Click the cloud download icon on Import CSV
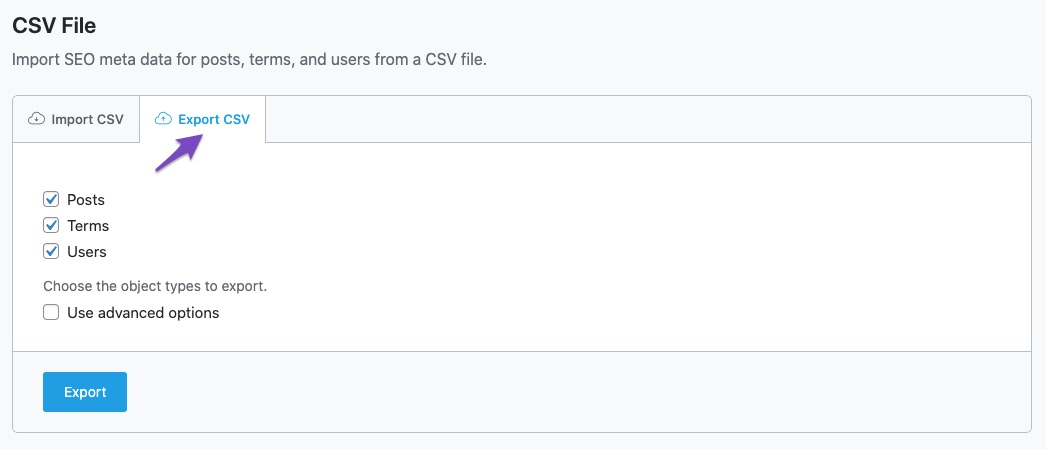Viewport: 1046px width, 449px height. coord(36,119)
